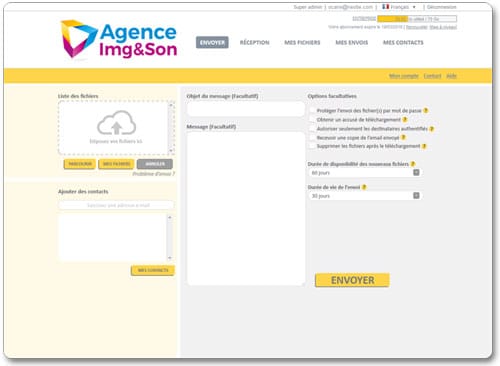500x366 pixels.
Task: Switch to the MES ENVOIS tab
Action: [x=352, y=42]
